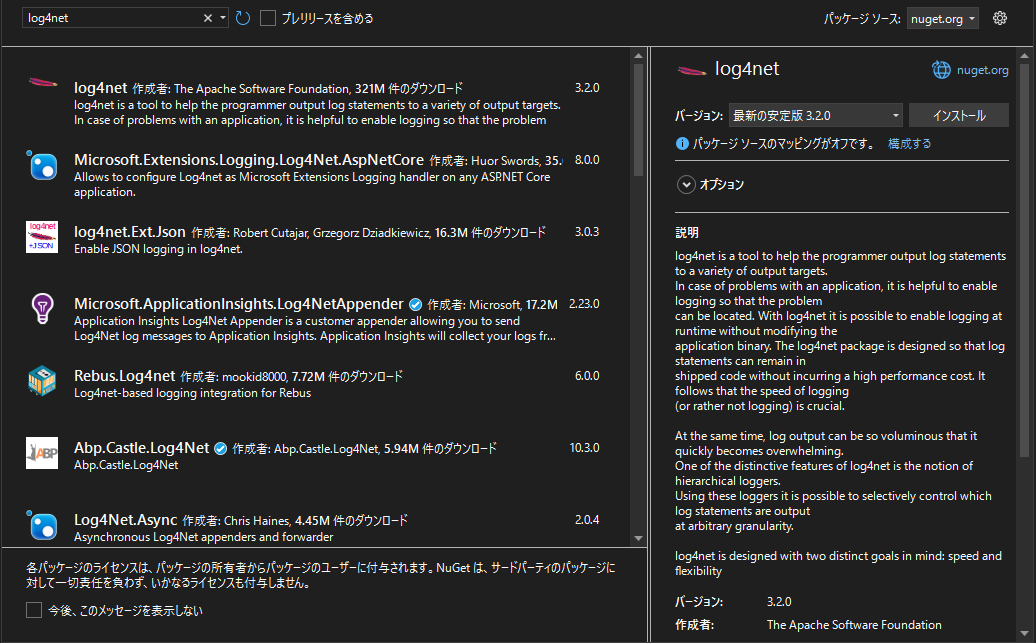Click version 2.0.4 in the Log4Net.Async row

click(x=587, y=520)
